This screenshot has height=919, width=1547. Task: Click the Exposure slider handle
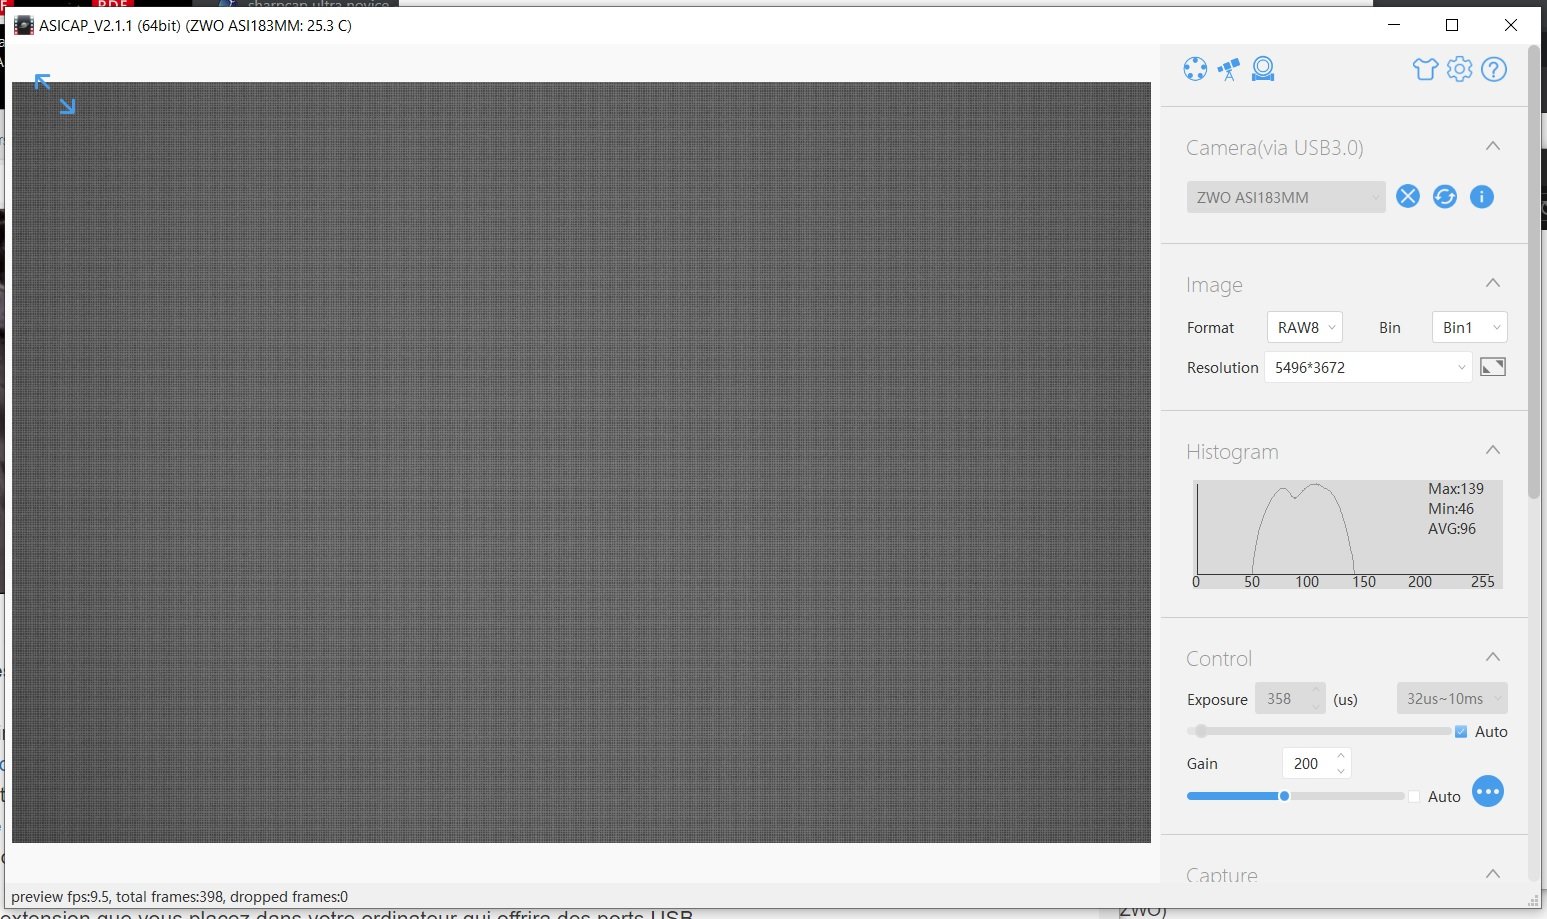tap(1202, 731)
